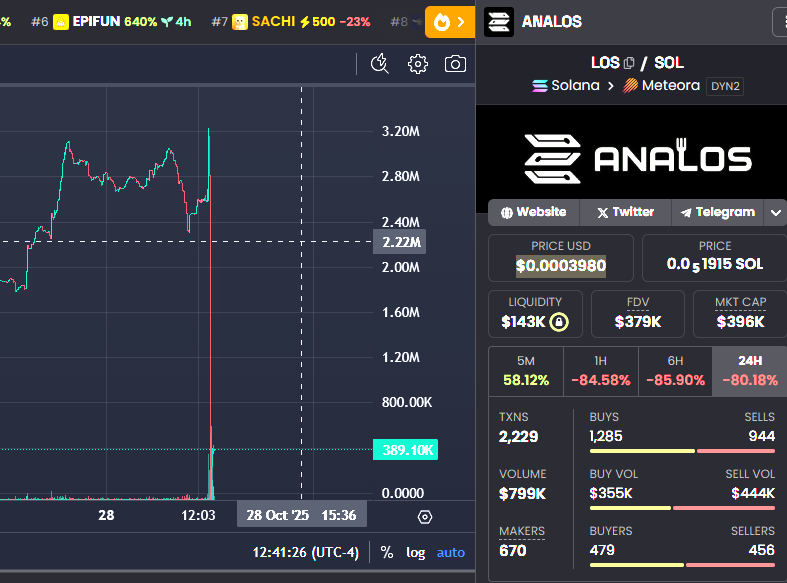Click the BUYERS value 479
The width and height of the screenshot is (787, 583).
tap(602, 550)
